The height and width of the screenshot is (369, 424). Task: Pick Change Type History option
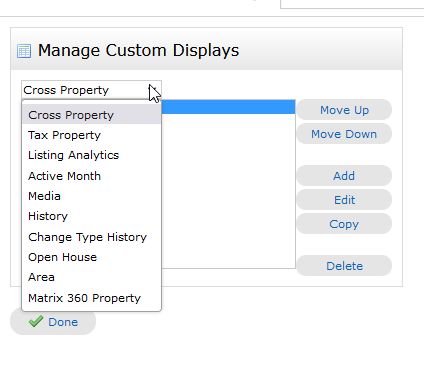click(x=91, y=237)
